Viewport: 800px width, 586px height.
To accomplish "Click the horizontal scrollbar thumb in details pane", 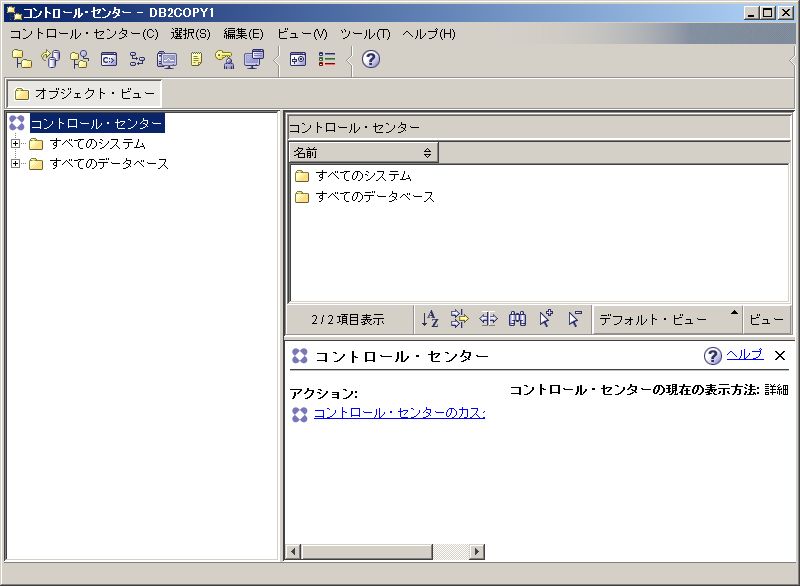I will [x=367, y=551].
